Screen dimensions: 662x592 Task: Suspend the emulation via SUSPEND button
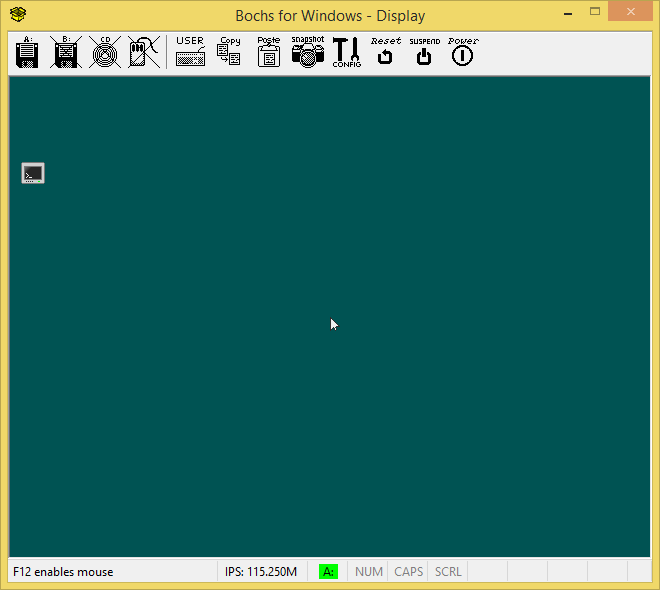[424, 53]
